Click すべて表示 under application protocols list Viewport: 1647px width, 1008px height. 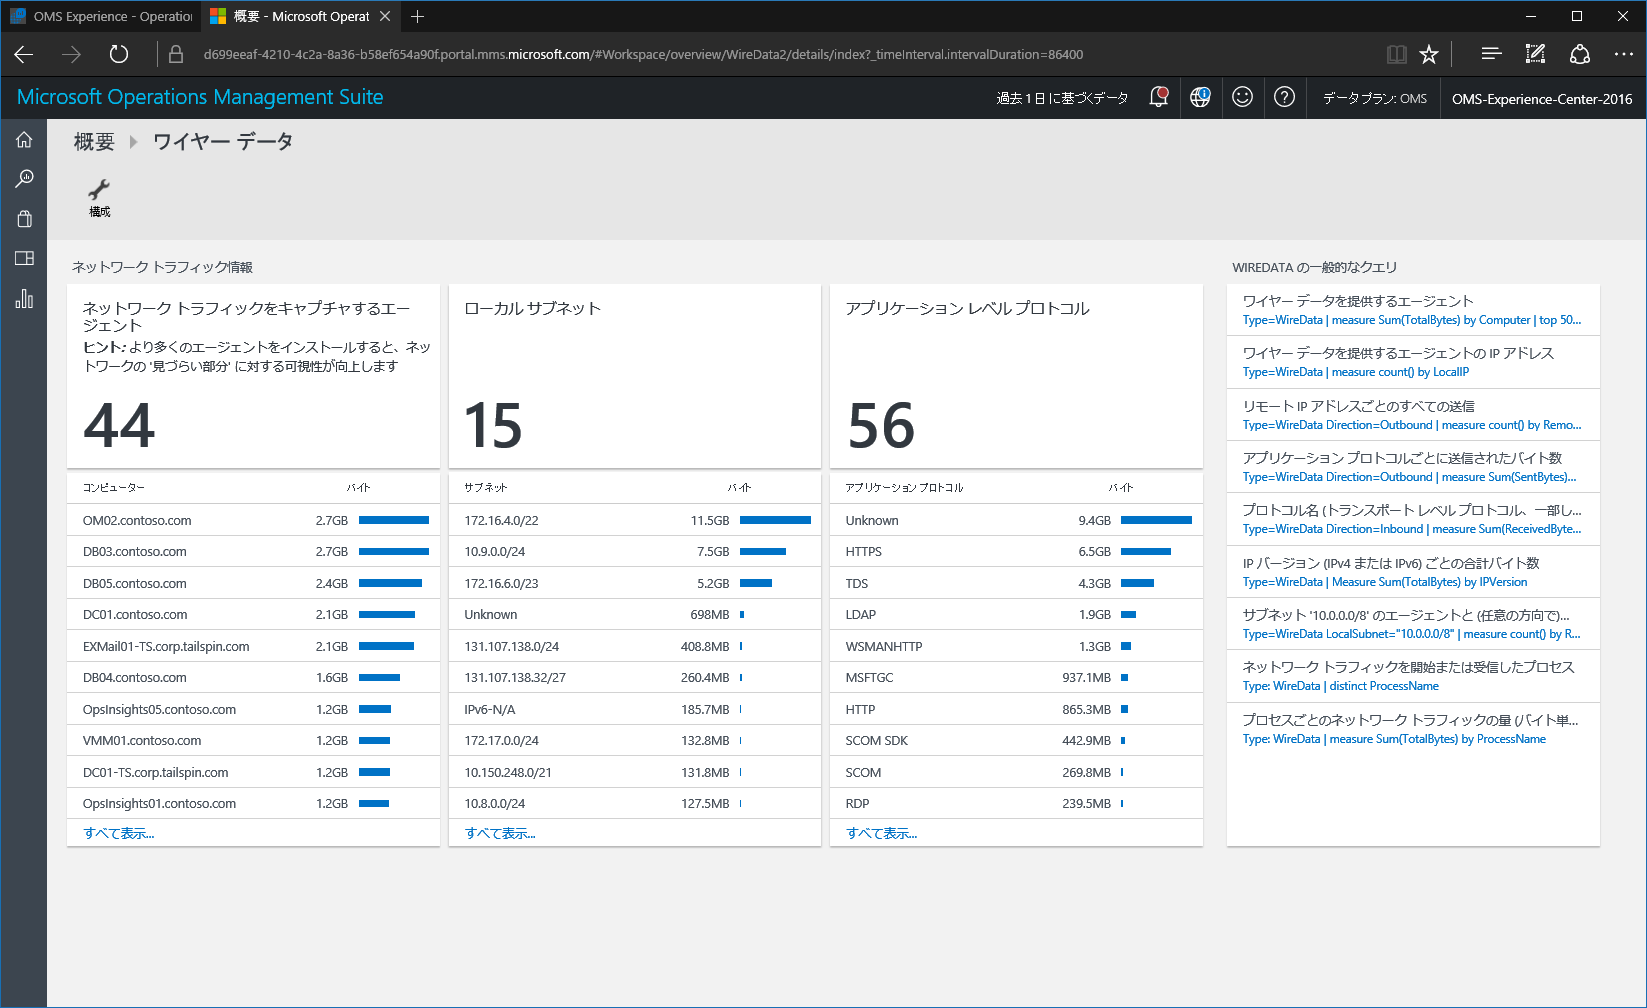pos(881,833)
